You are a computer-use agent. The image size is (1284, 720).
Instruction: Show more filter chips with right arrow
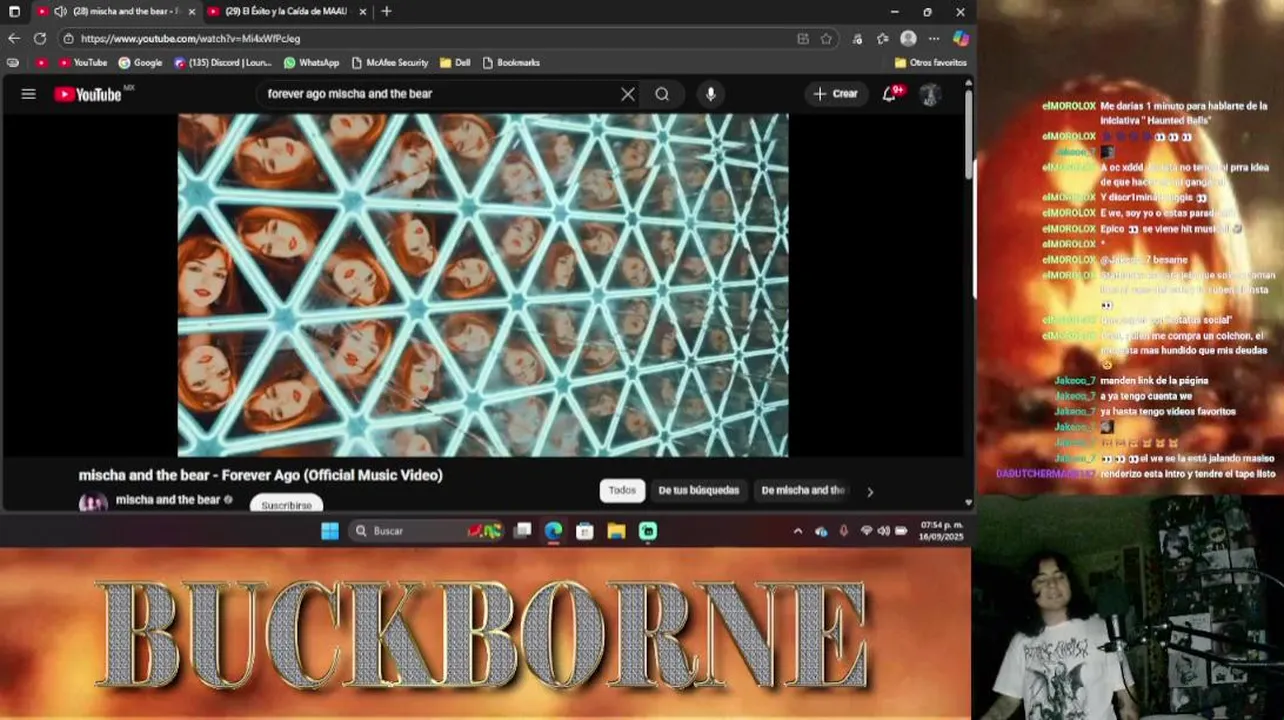coord(870,491)
